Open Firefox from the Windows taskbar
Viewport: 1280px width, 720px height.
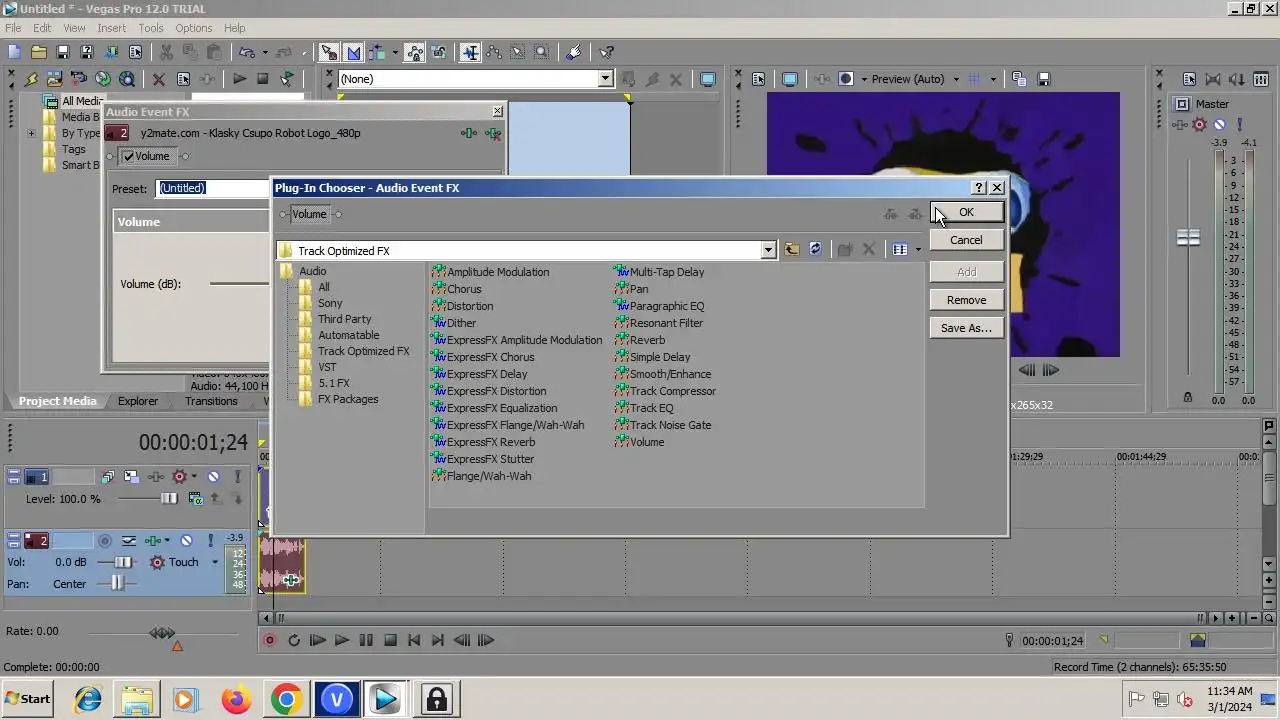237,699
